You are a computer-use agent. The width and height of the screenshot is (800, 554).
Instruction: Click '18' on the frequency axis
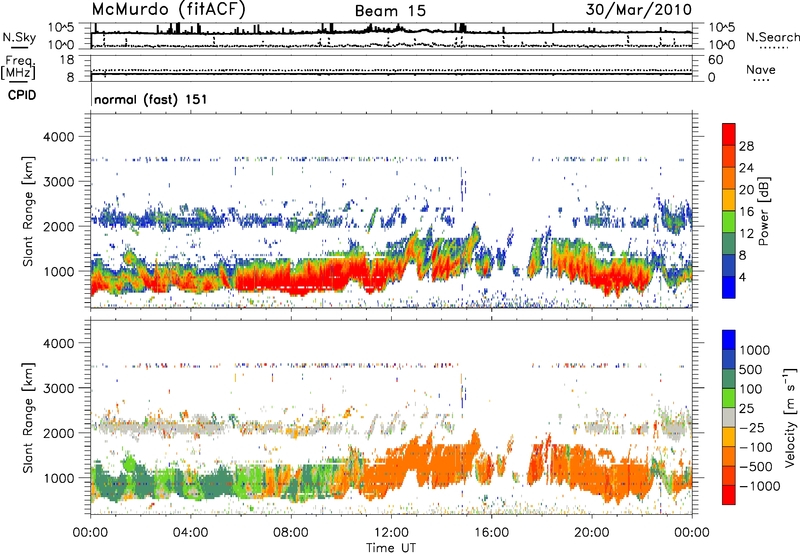tap(67, 60)
